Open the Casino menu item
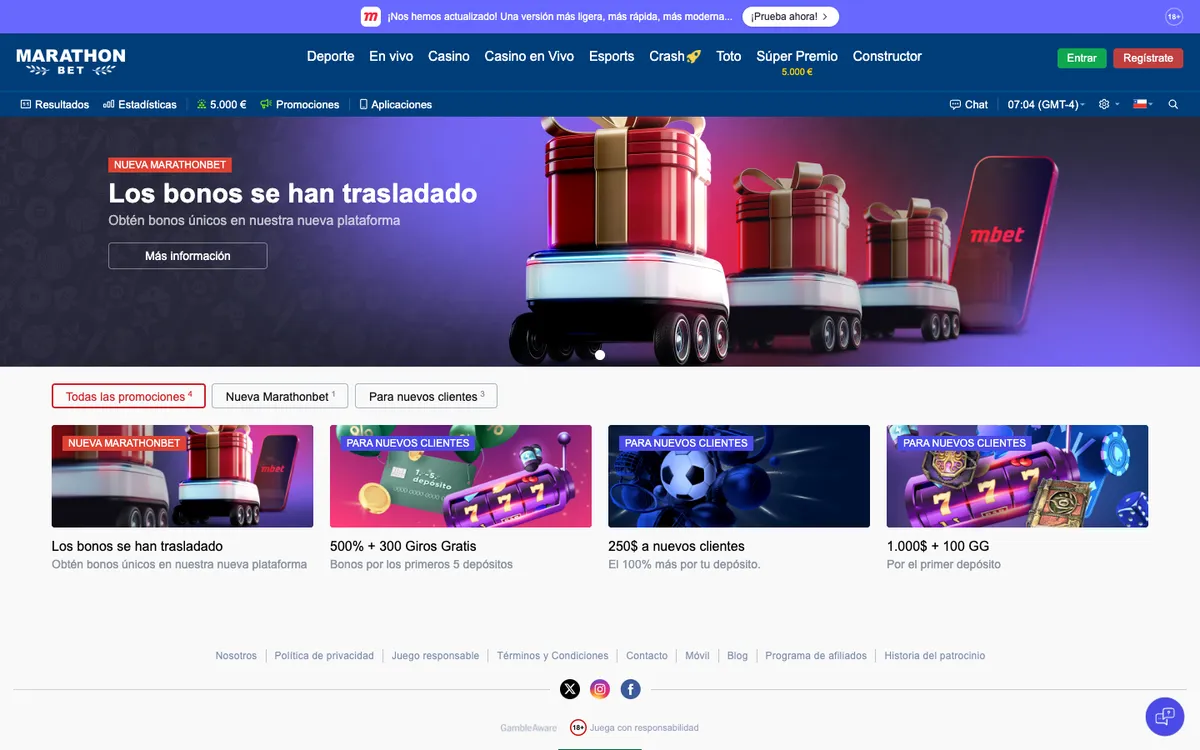1200x750 pixels. tap(449, 56)
